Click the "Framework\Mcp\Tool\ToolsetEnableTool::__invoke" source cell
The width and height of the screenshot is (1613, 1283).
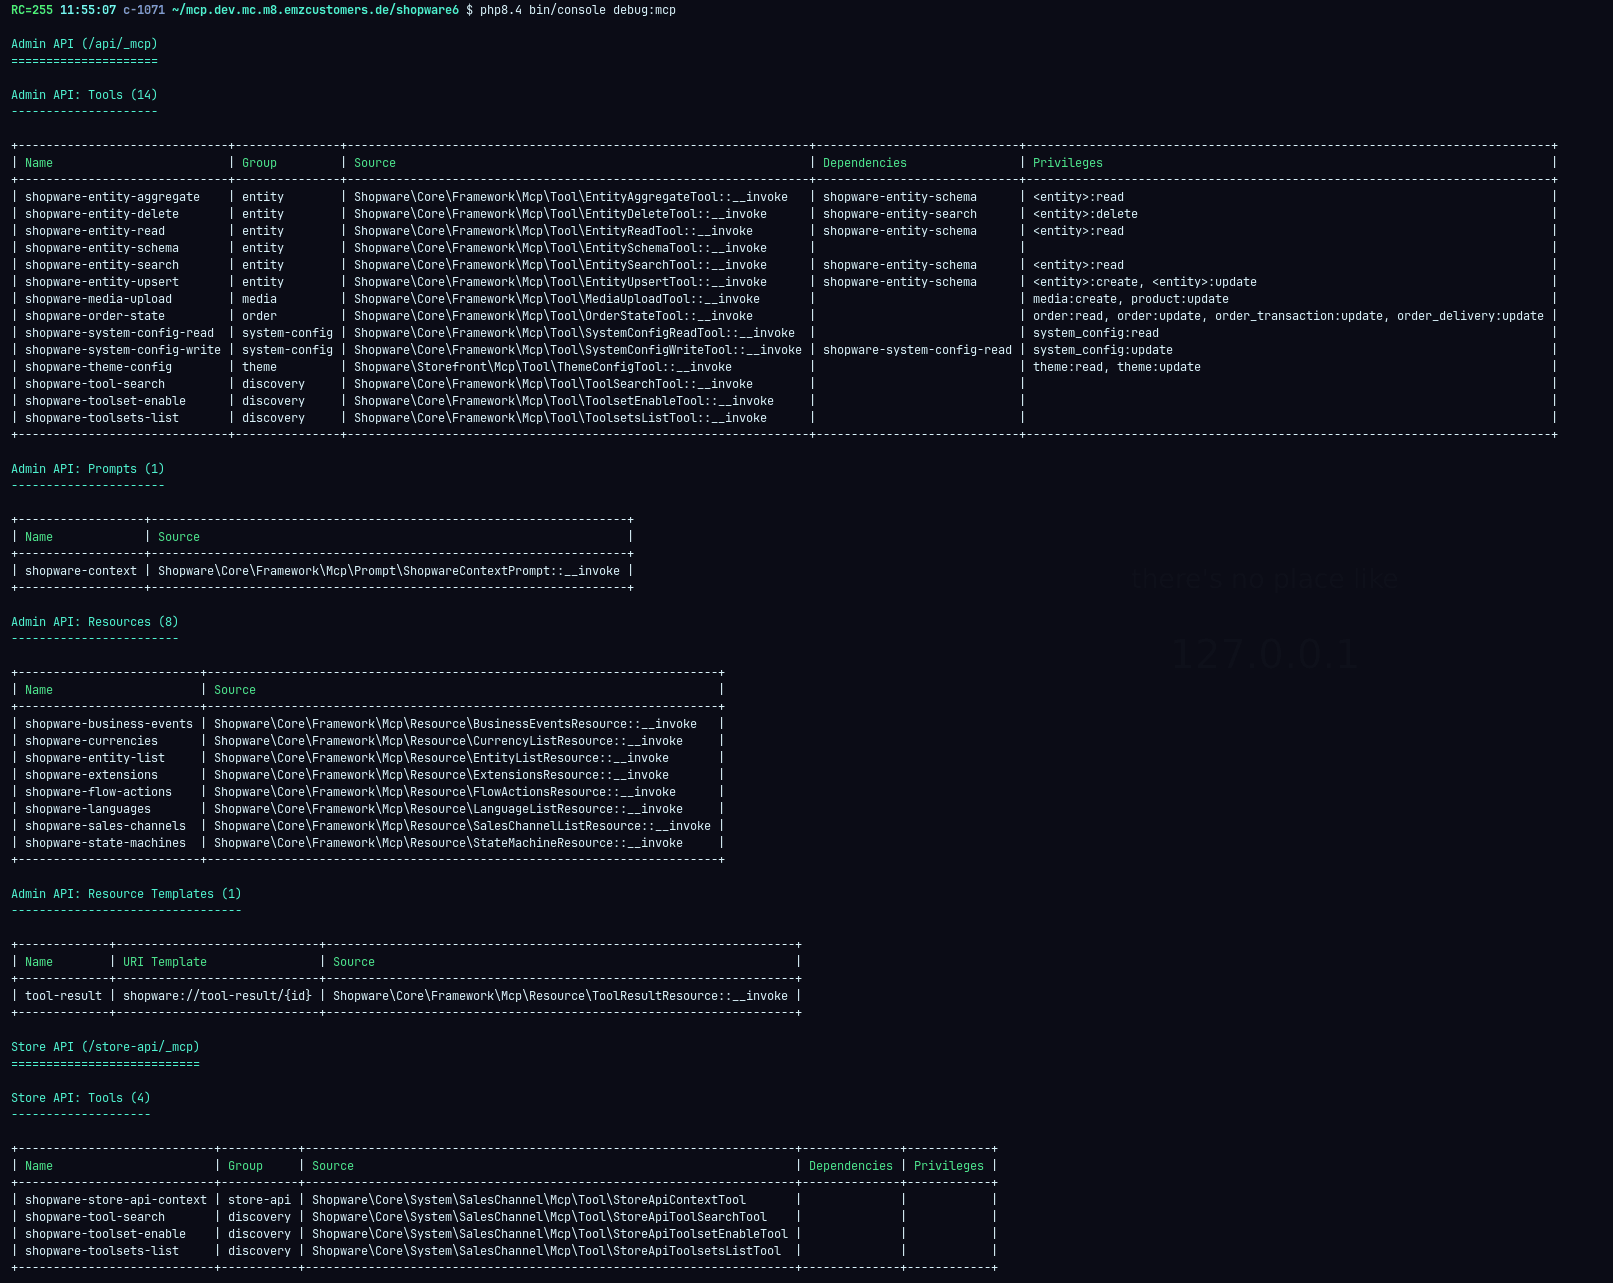click(564, 401)
